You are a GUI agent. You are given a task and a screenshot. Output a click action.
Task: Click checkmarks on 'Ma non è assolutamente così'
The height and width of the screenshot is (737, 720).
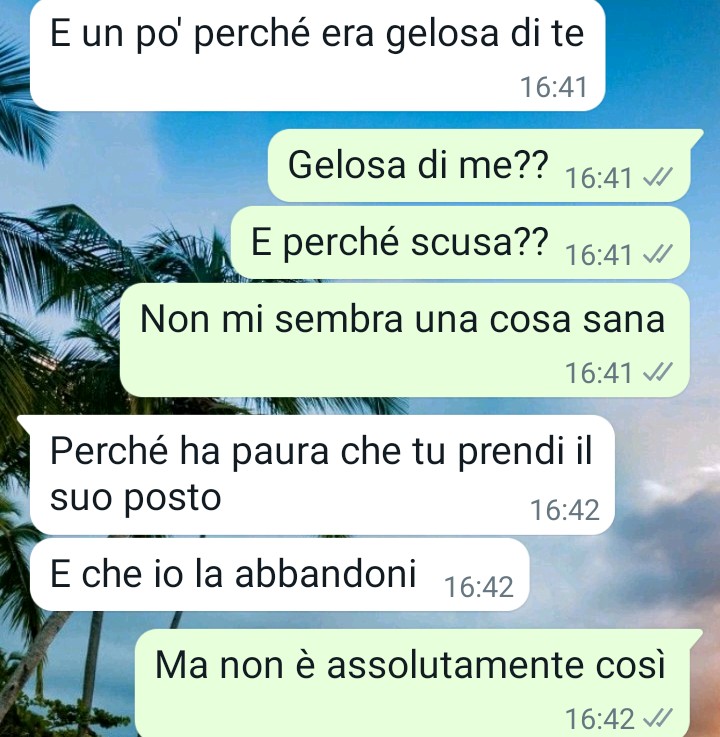click(x=658, y=718)
